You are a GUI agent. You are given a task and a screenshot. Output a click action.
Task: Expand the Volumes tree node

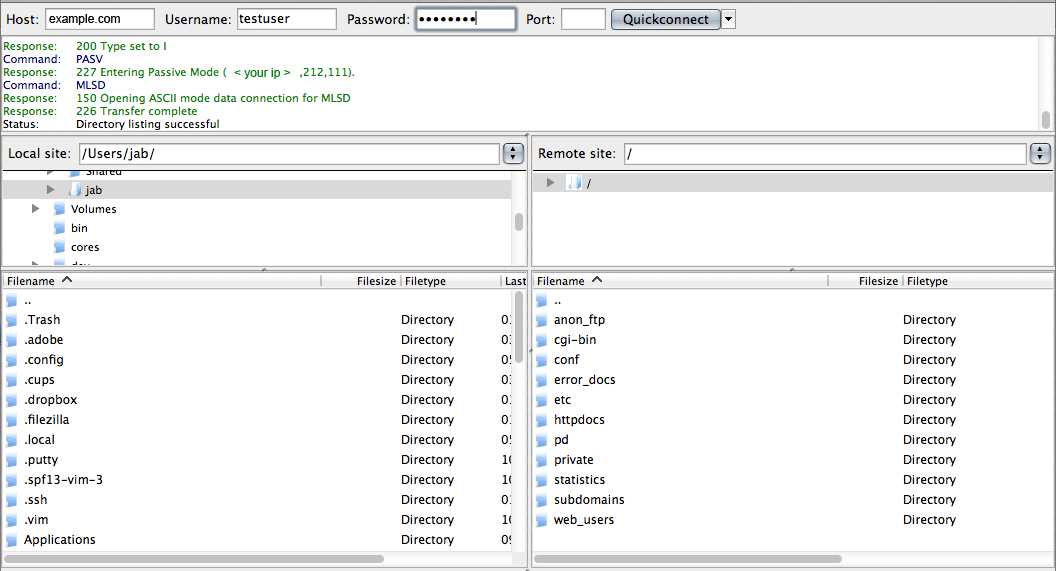coord(36,209)
